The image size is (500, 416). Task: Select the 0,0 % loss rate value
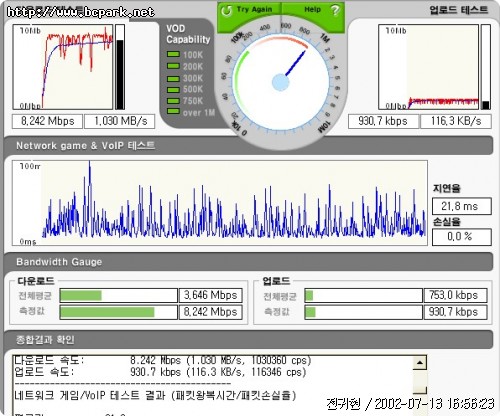point(462,237)
